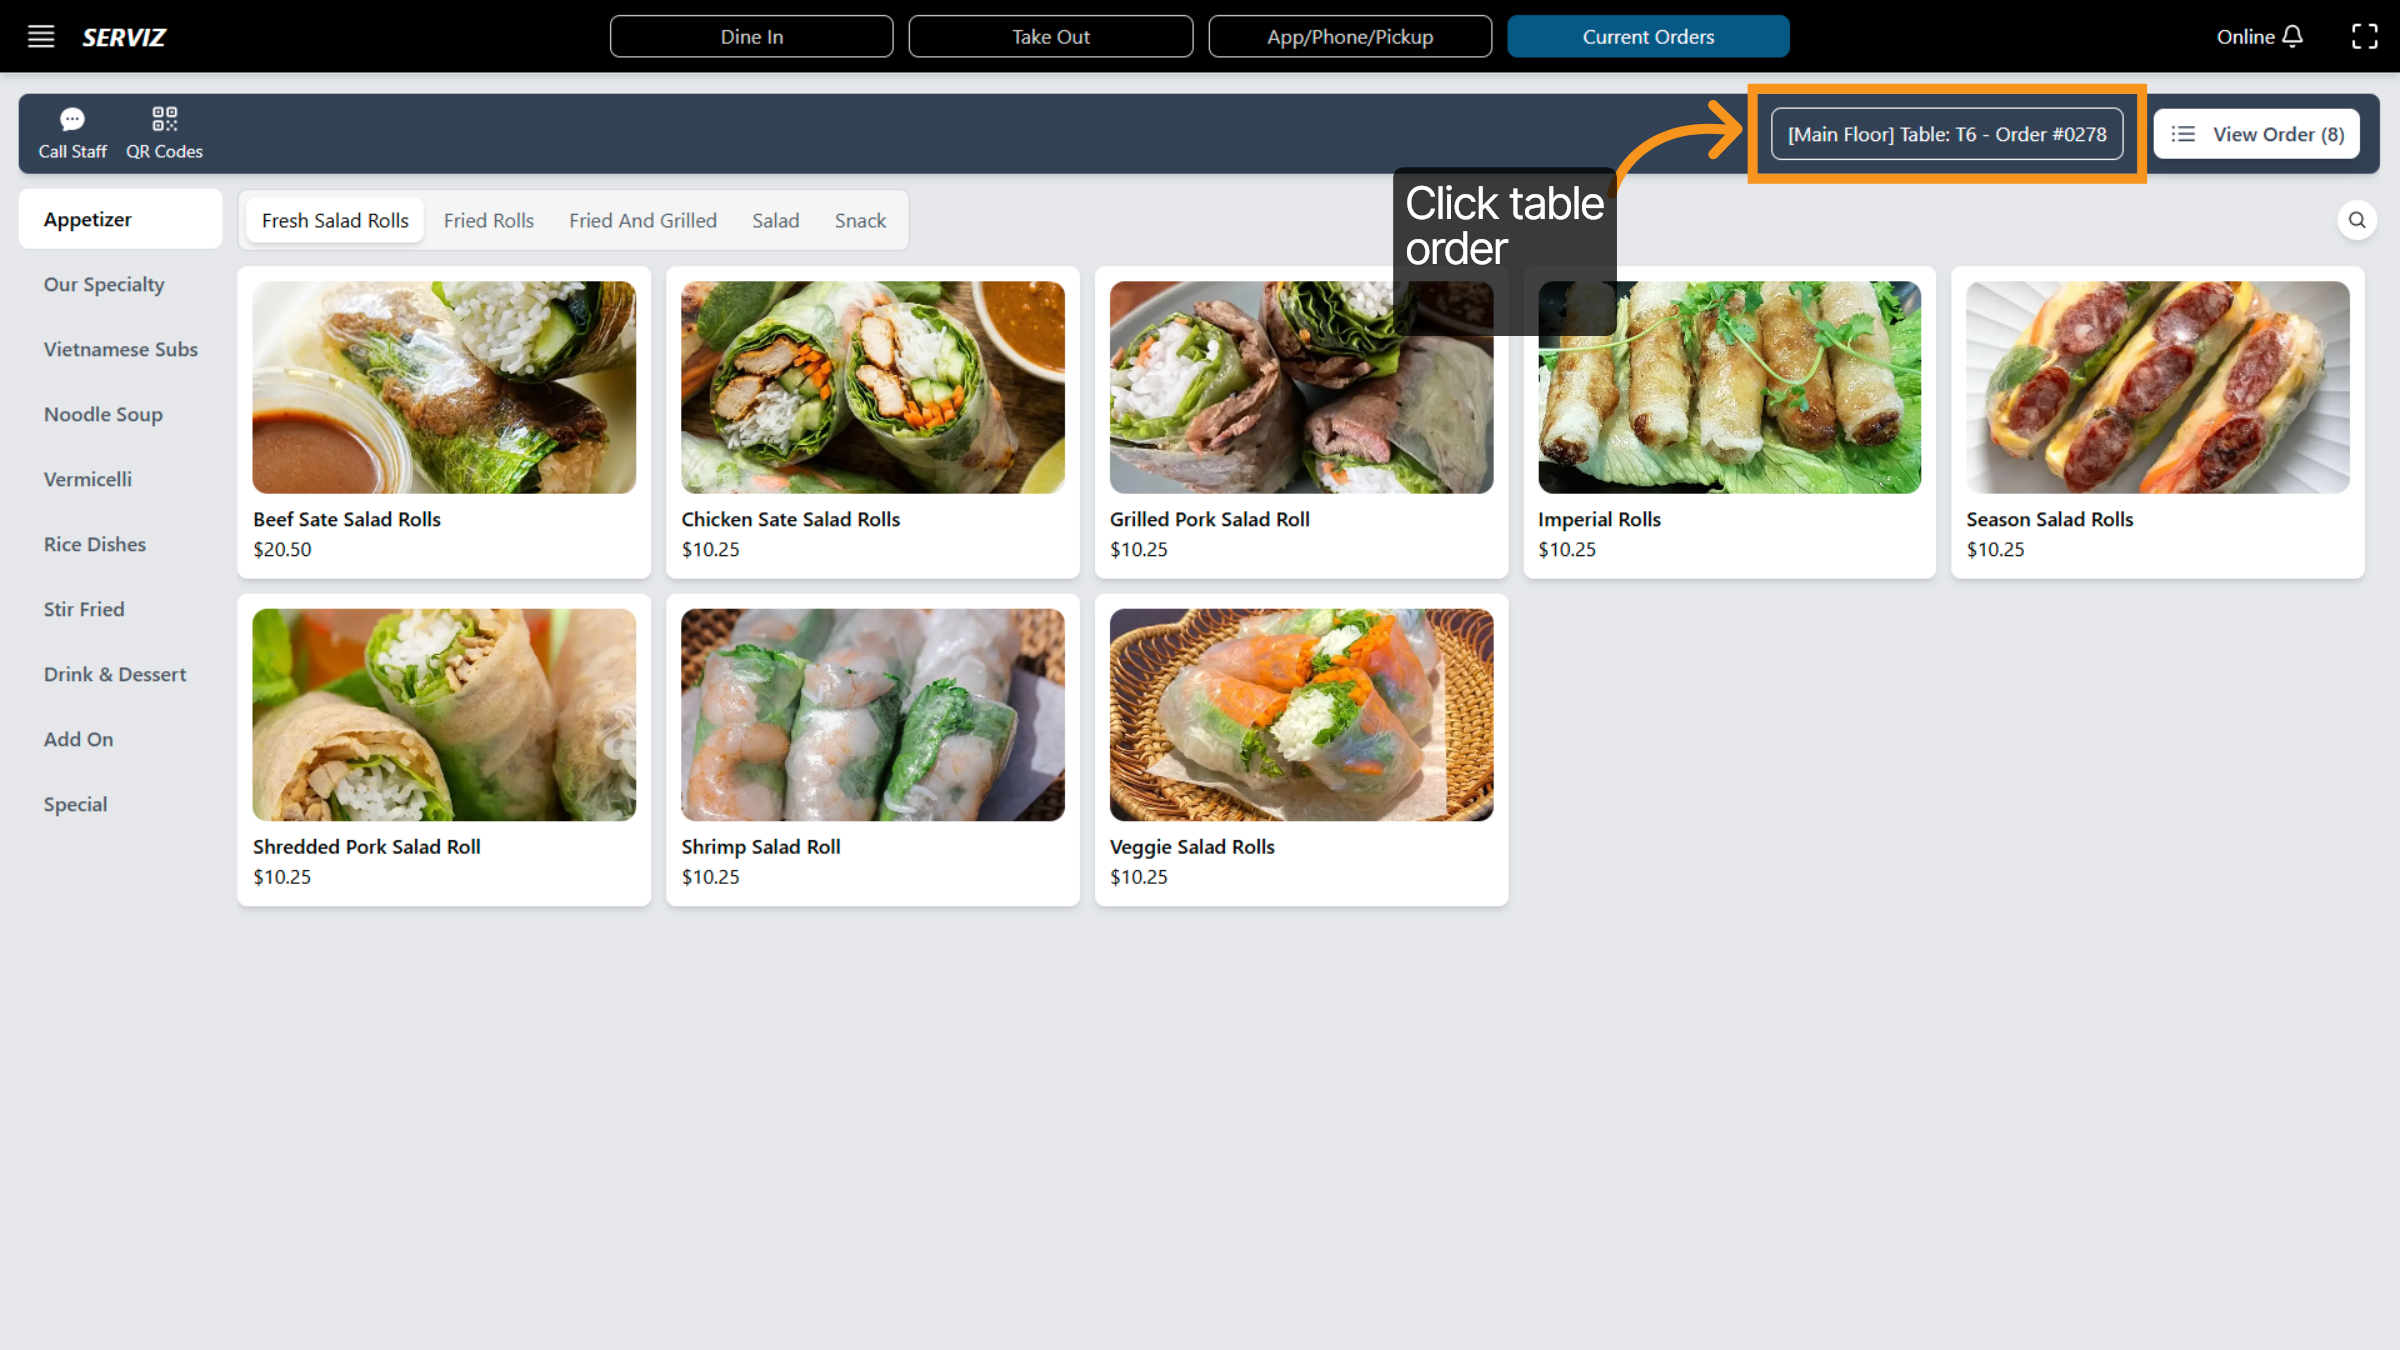Click the search magnifier icon
The image size is (2400, 1350).
[x=2357, y=220]
